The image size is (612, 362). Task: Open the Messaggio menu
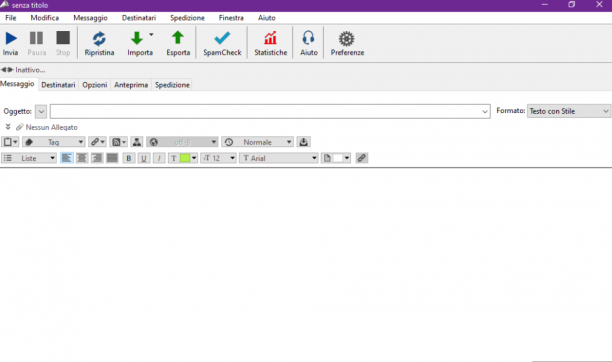pyautogui.click(x=90, y=18)
